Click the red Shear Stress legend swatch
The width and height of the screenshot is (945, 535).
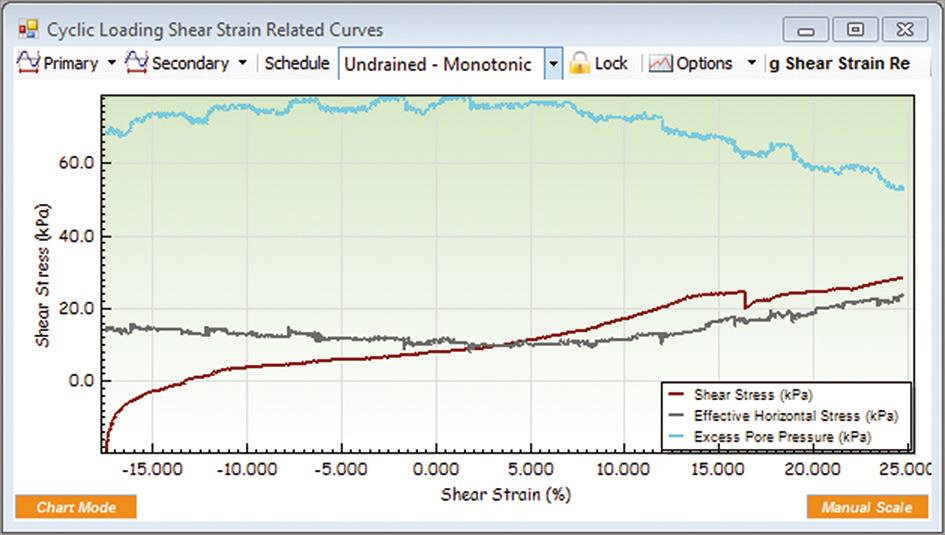(679, 395)
